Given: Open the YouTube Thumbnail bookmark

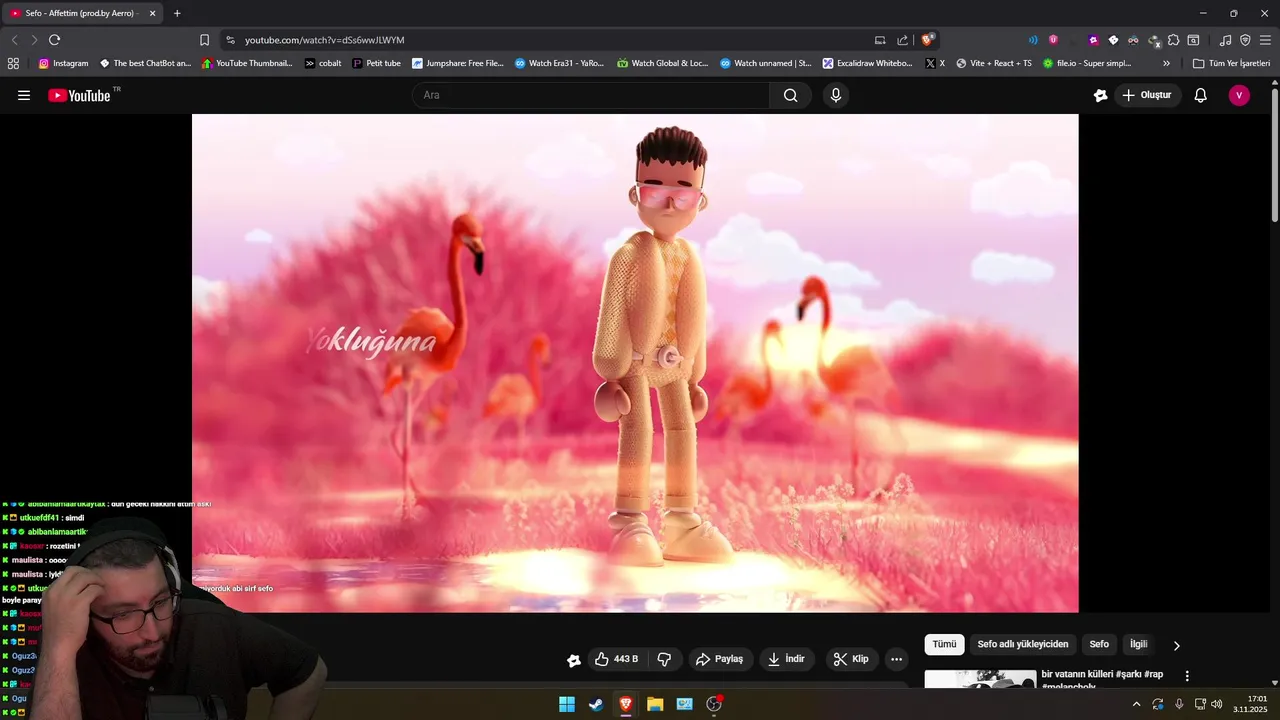Looking at the screenshot, I should pyautogui.click(x=247, y=63).
